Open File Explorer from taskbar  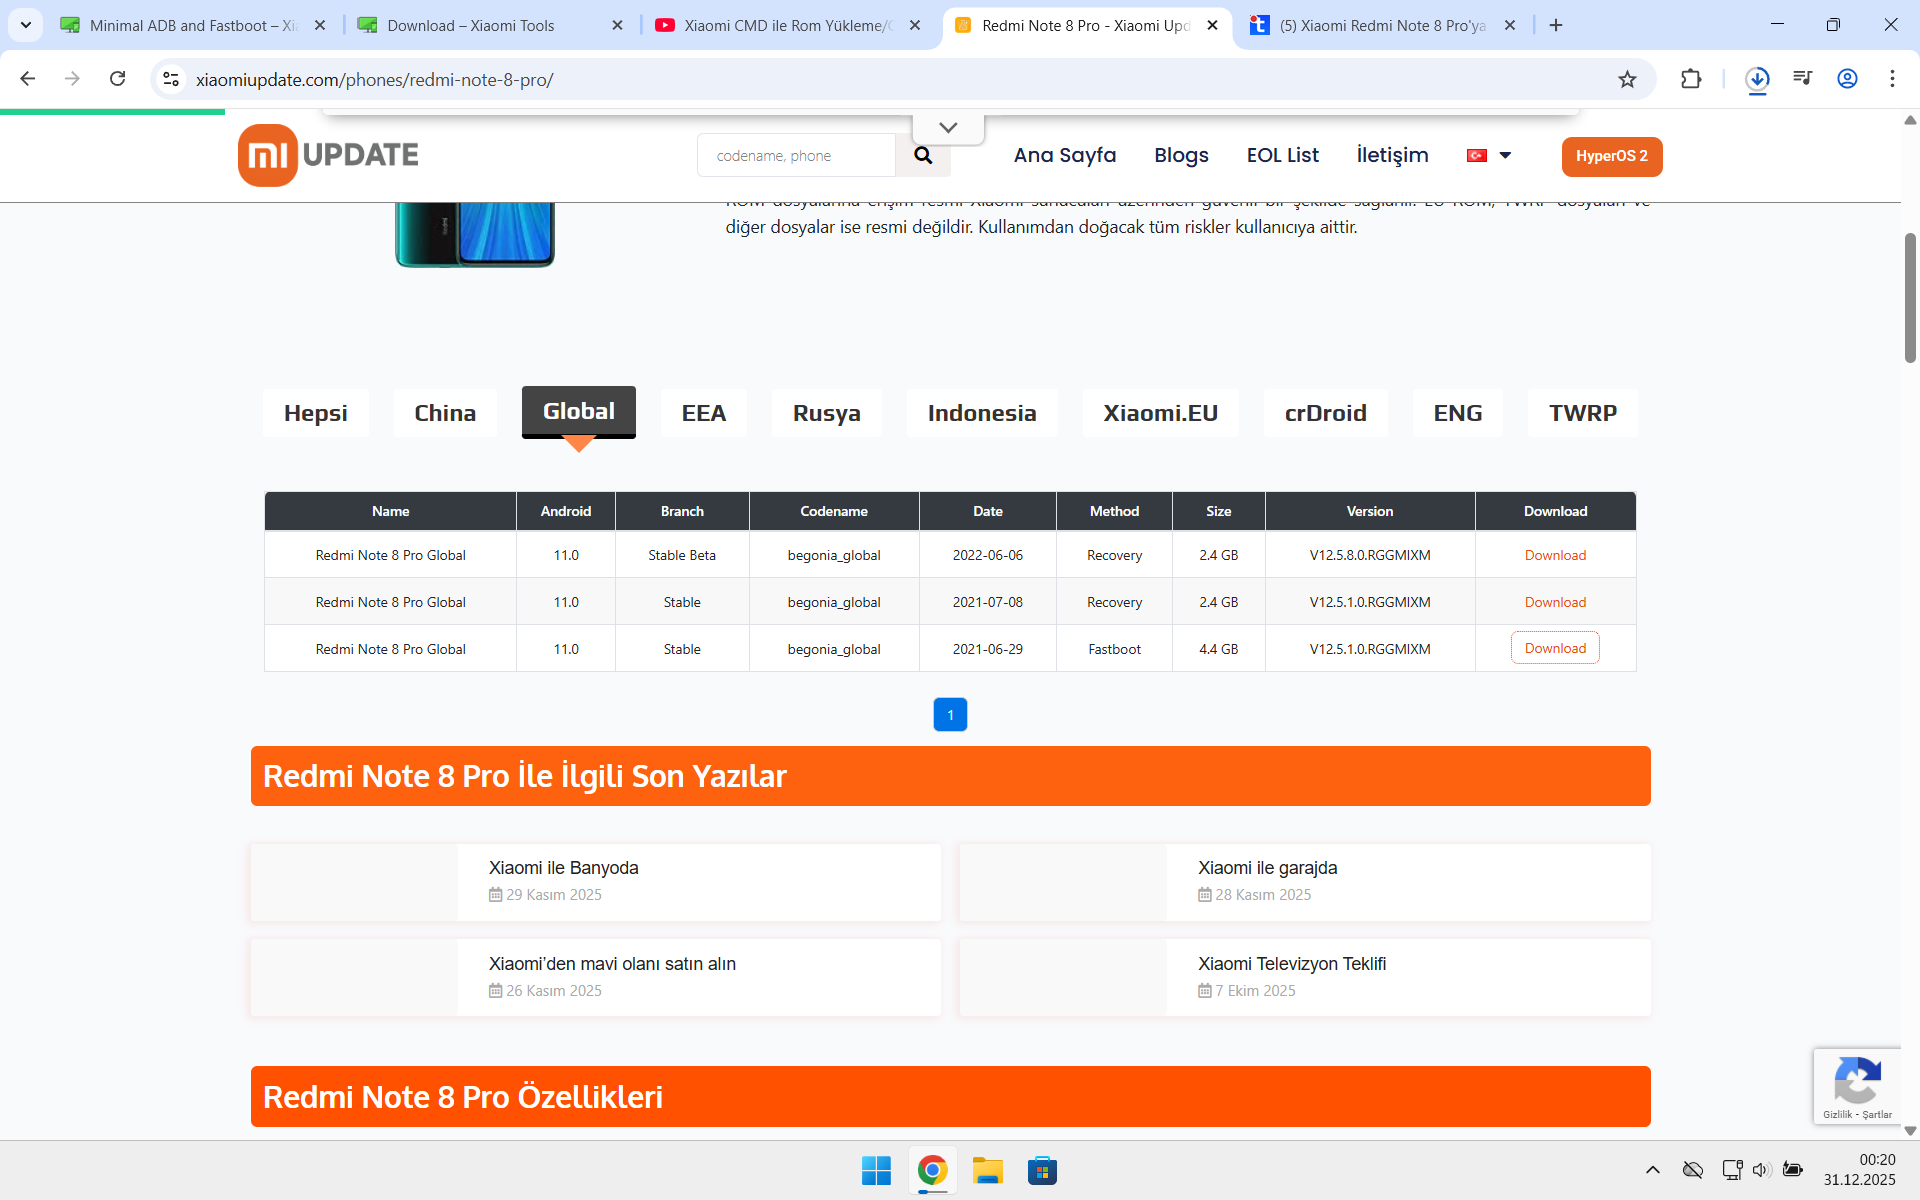coord(988,1171)
